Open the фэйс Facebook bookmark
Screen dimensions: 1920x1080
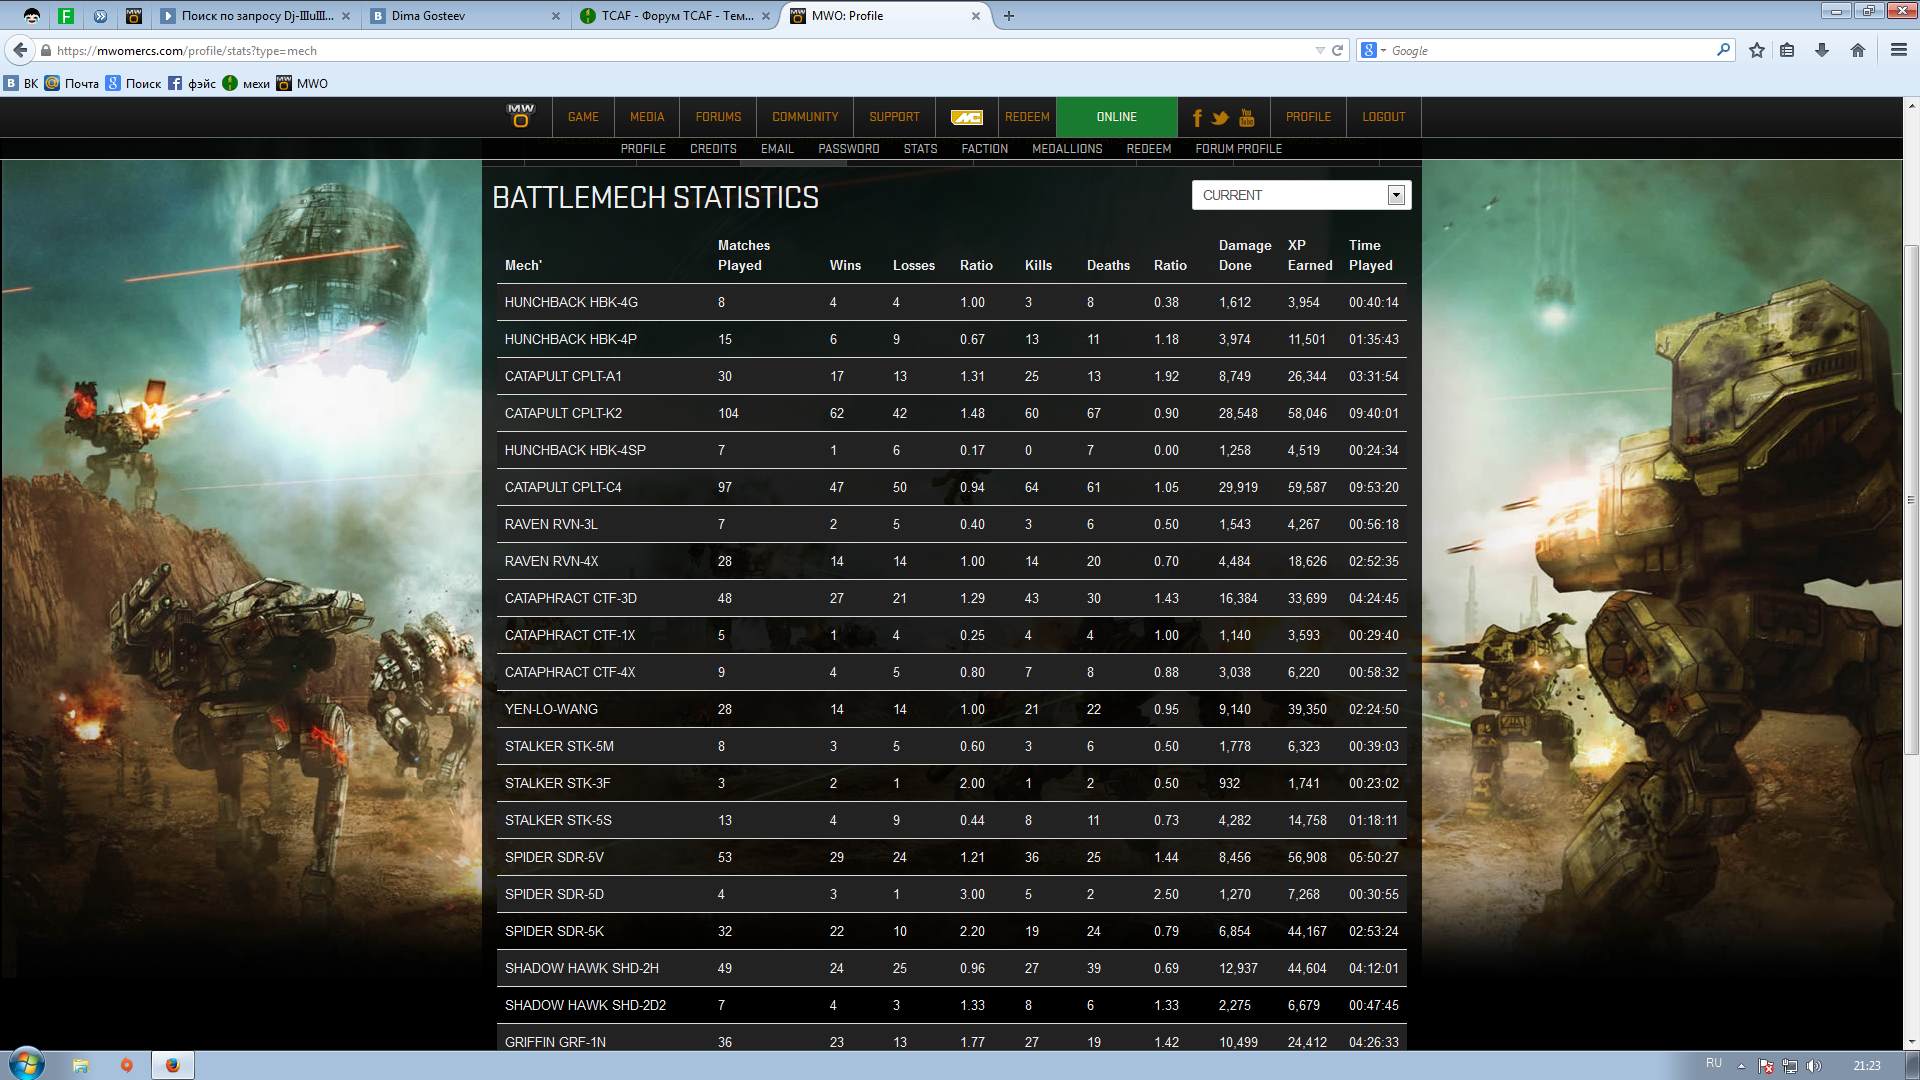point(192,83)
